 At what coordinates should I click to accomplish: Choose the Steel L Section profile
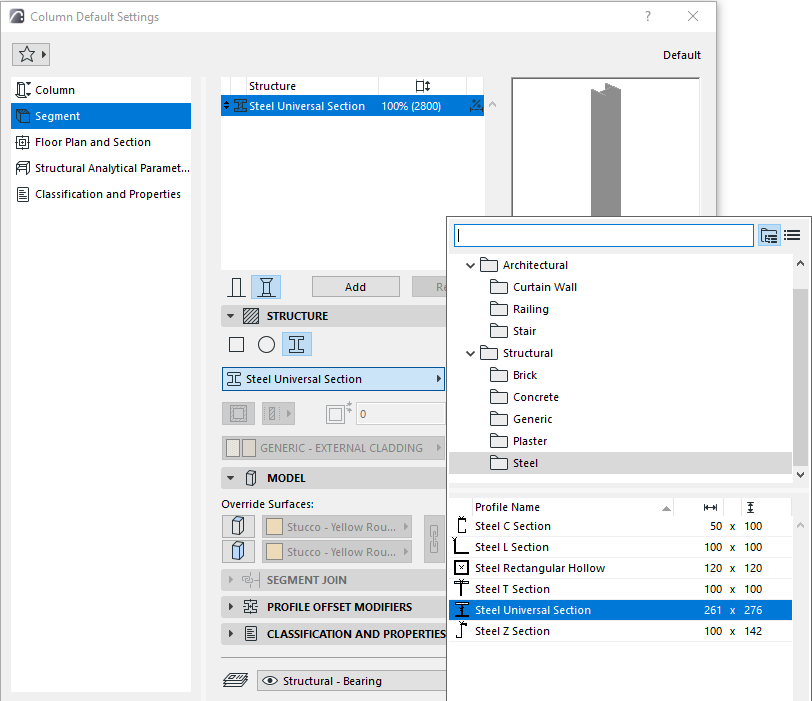pyautogui.click(x=620, y=547)
